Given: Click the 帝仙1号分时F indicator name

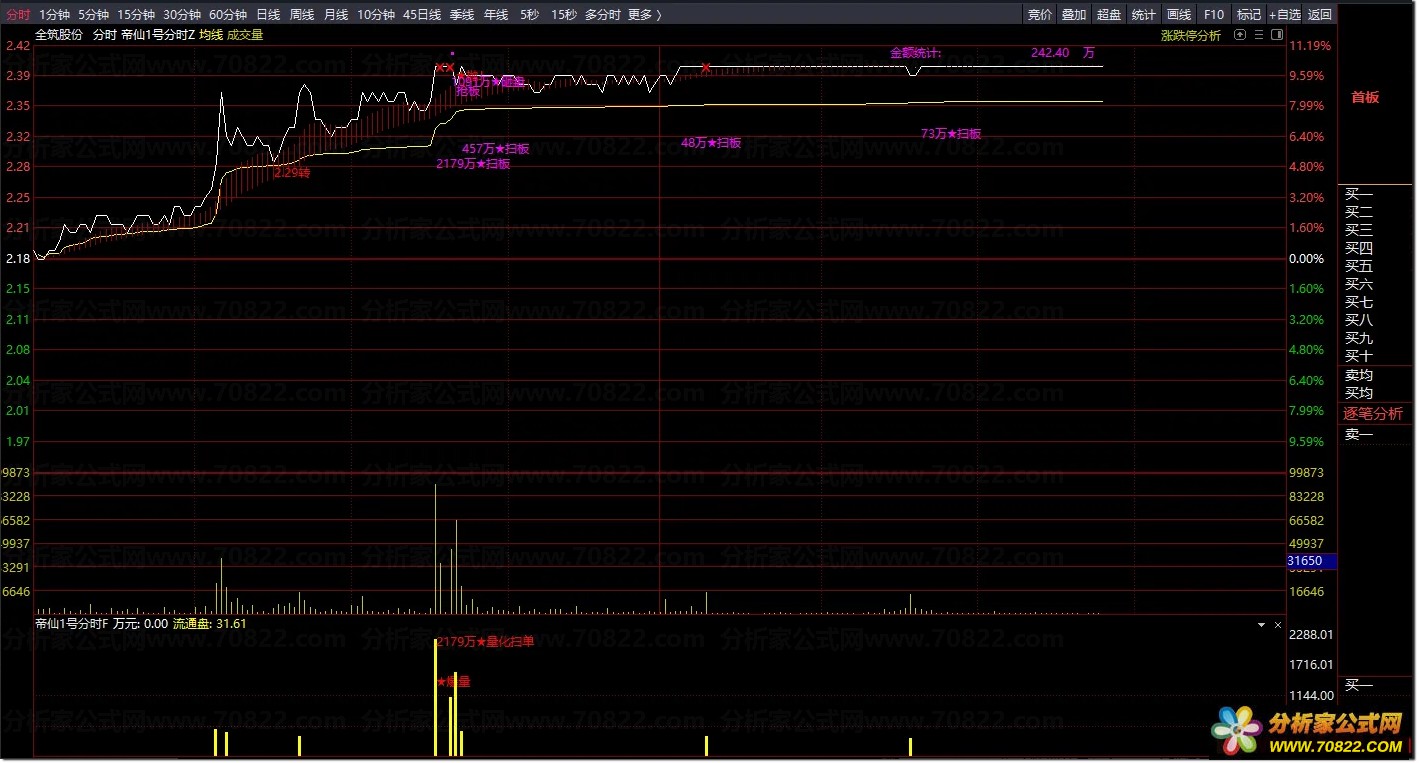Looking at the screenshot, I should coord(71,623).
